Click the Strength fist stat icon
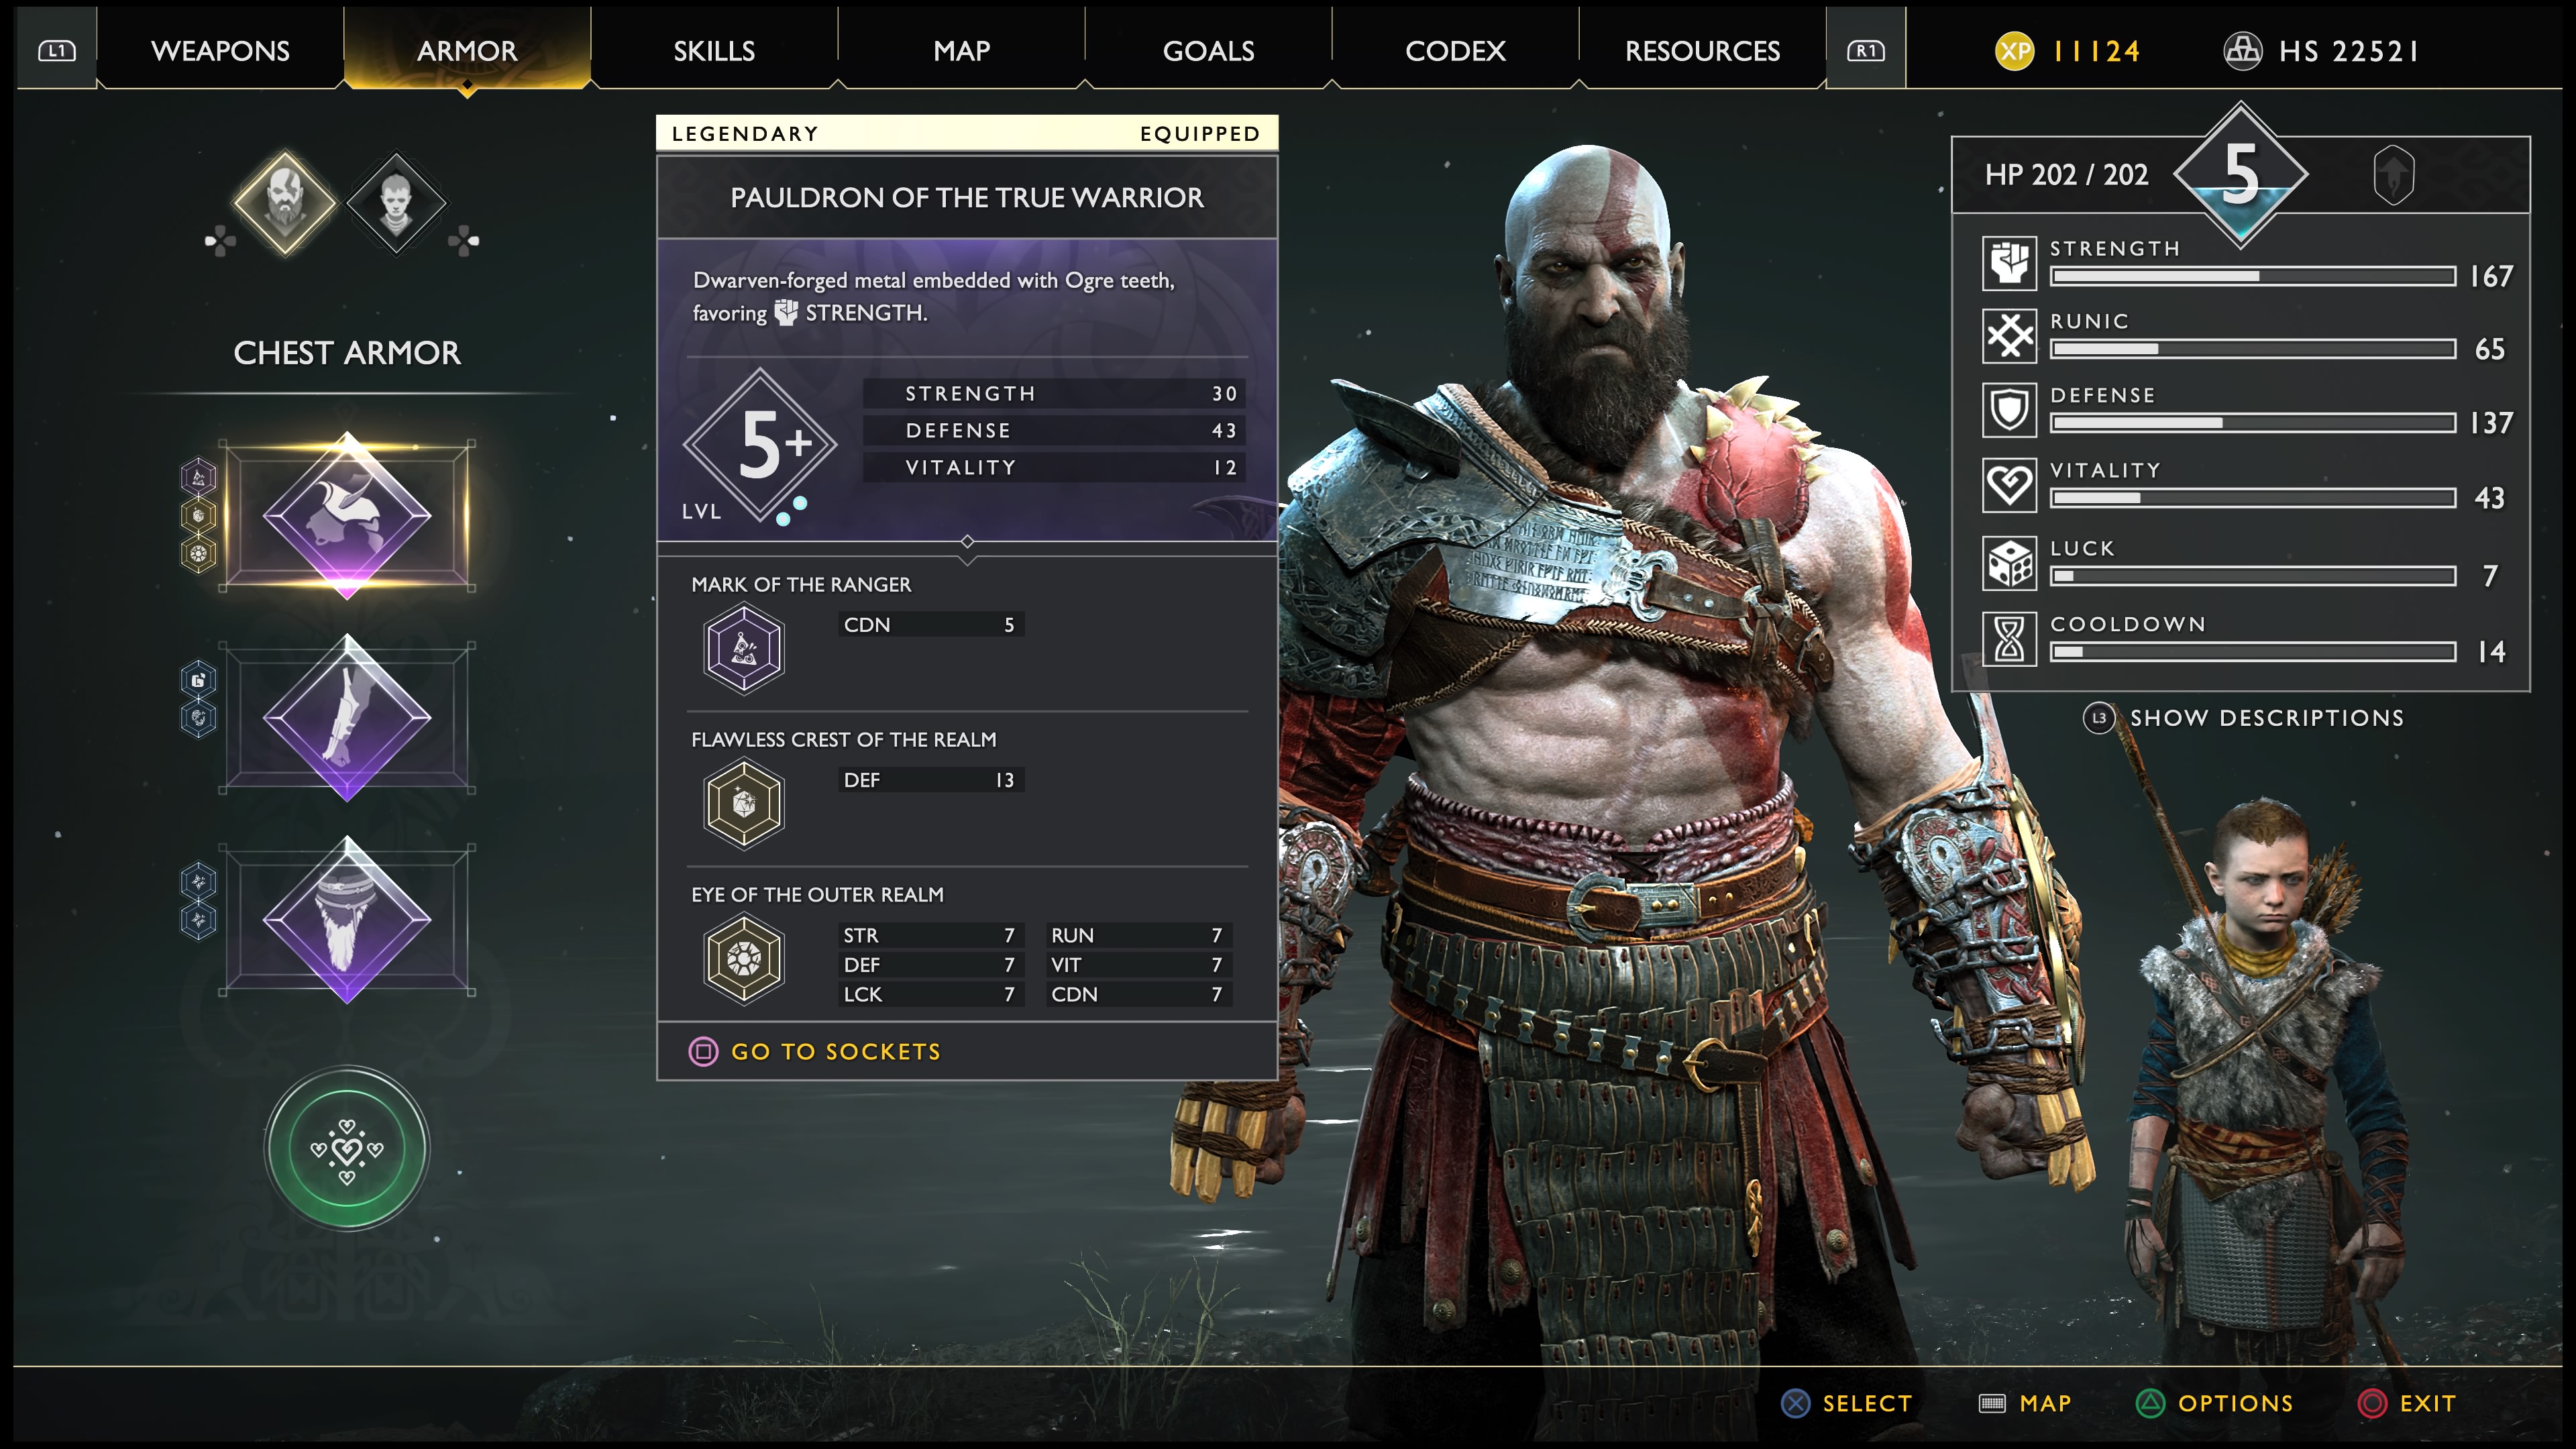Viewport: 2576px width, 1449px height. click(x=2009, y=263)
